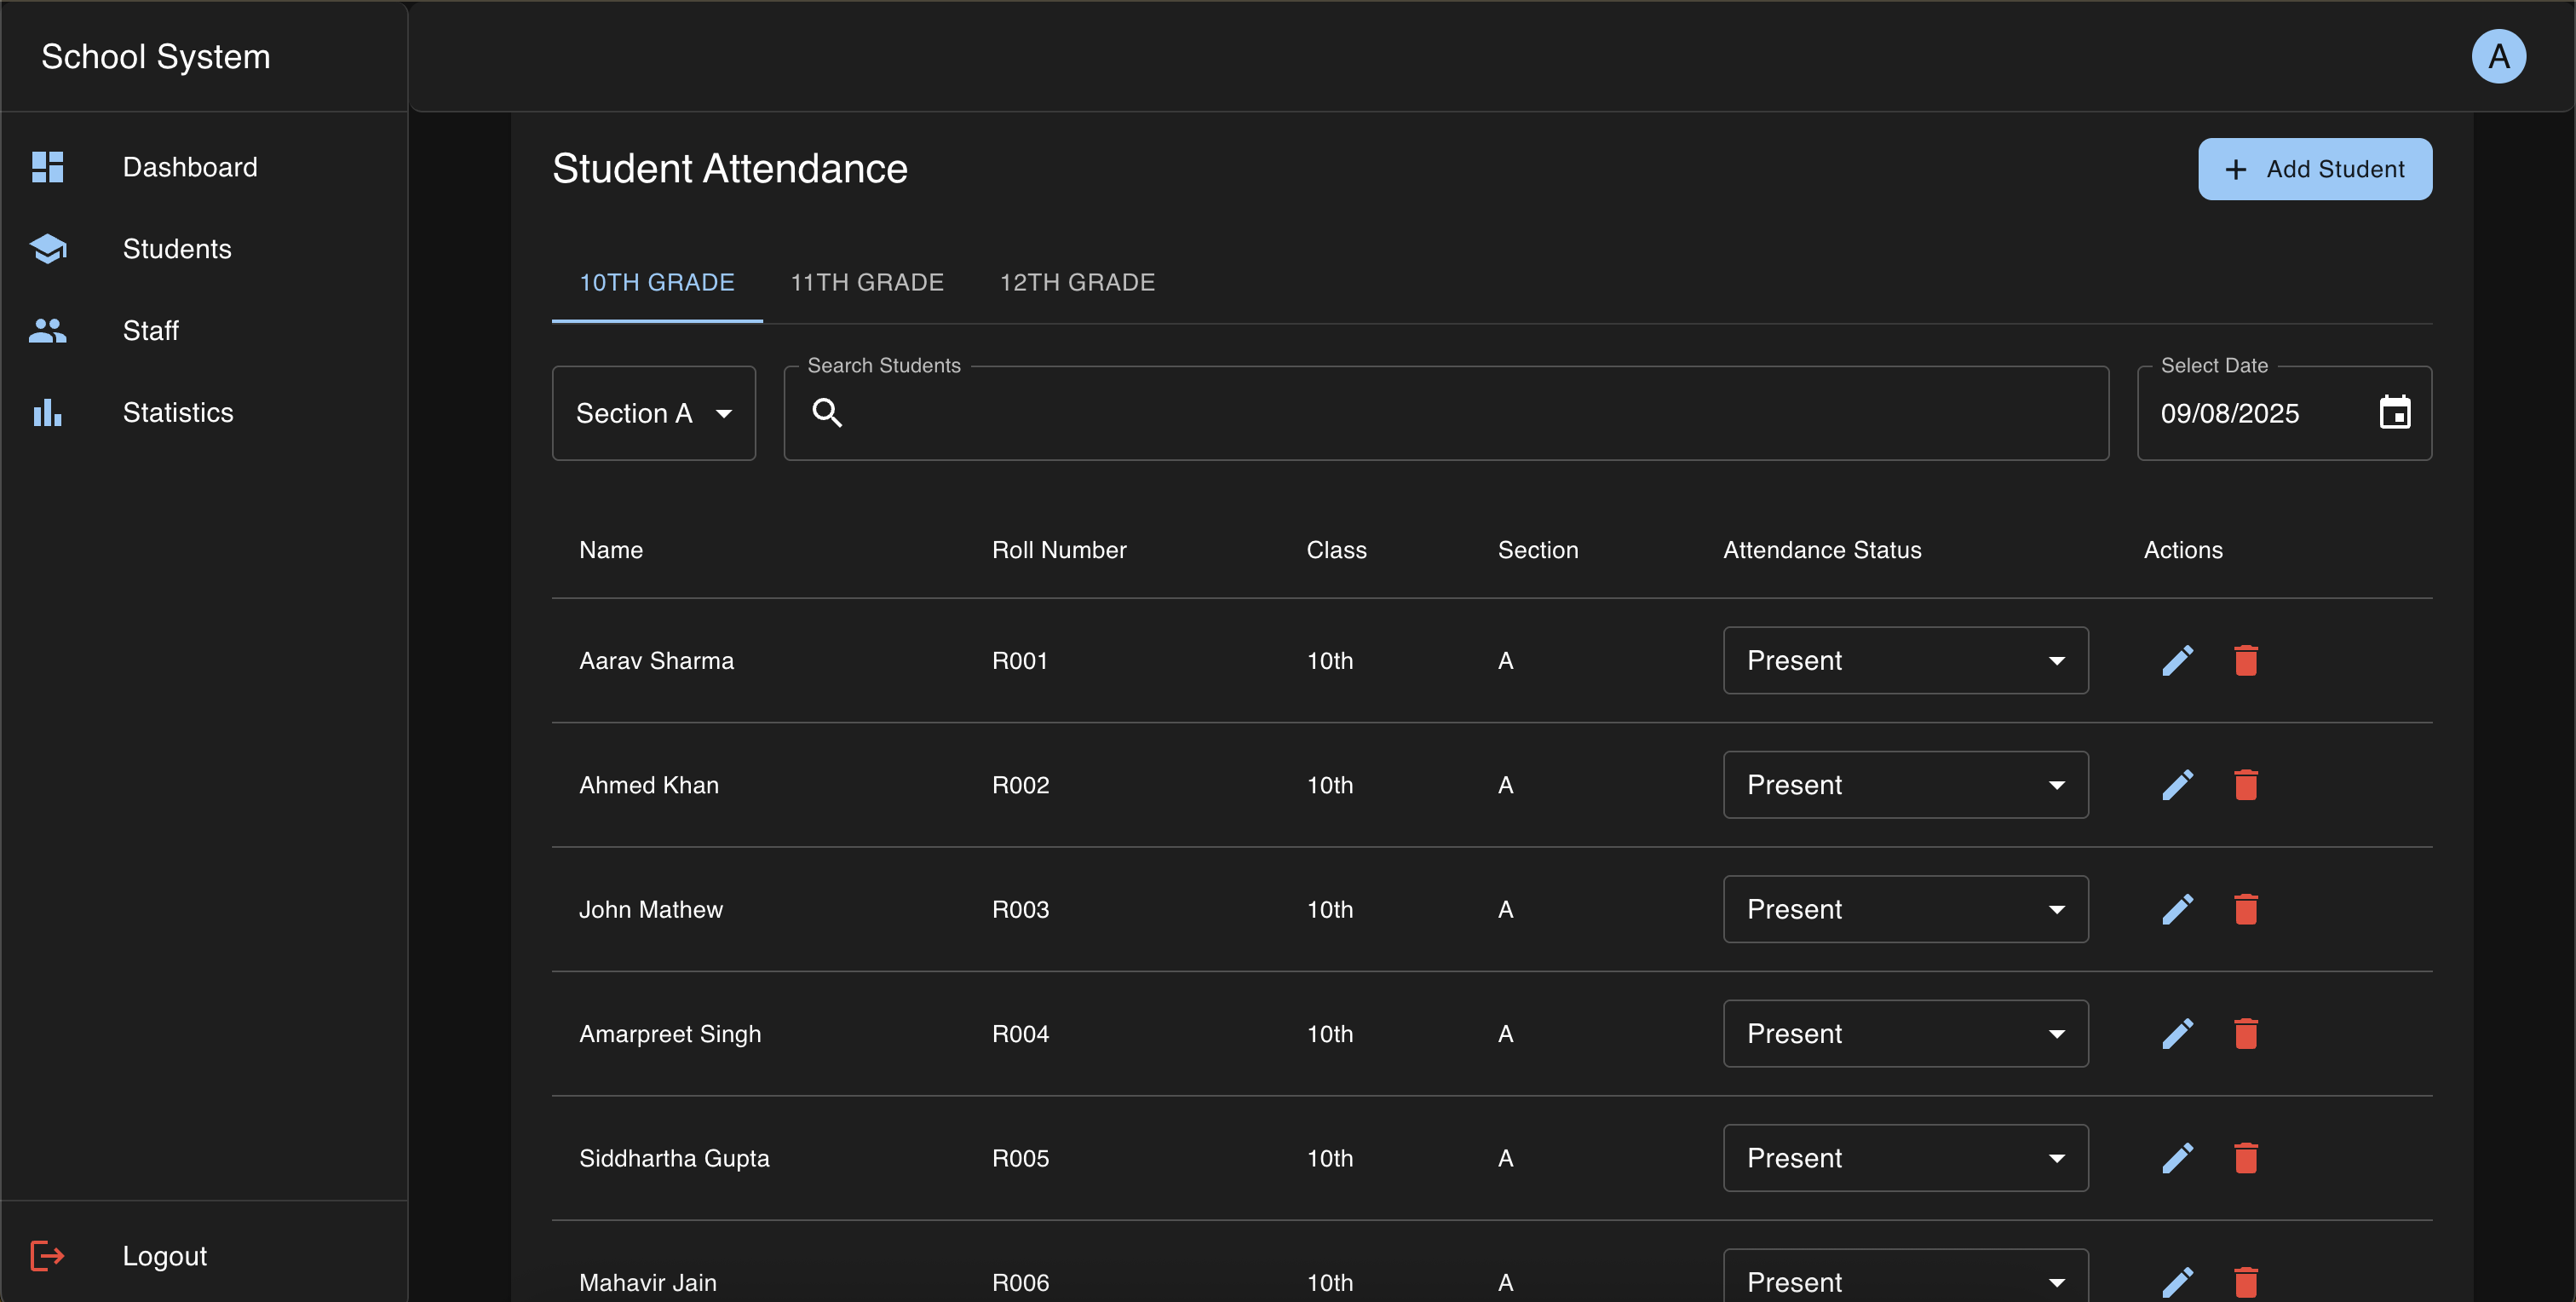Go to Statistics in the sidebar
The image size is (2576, 1302).
(x=177, y=413)
